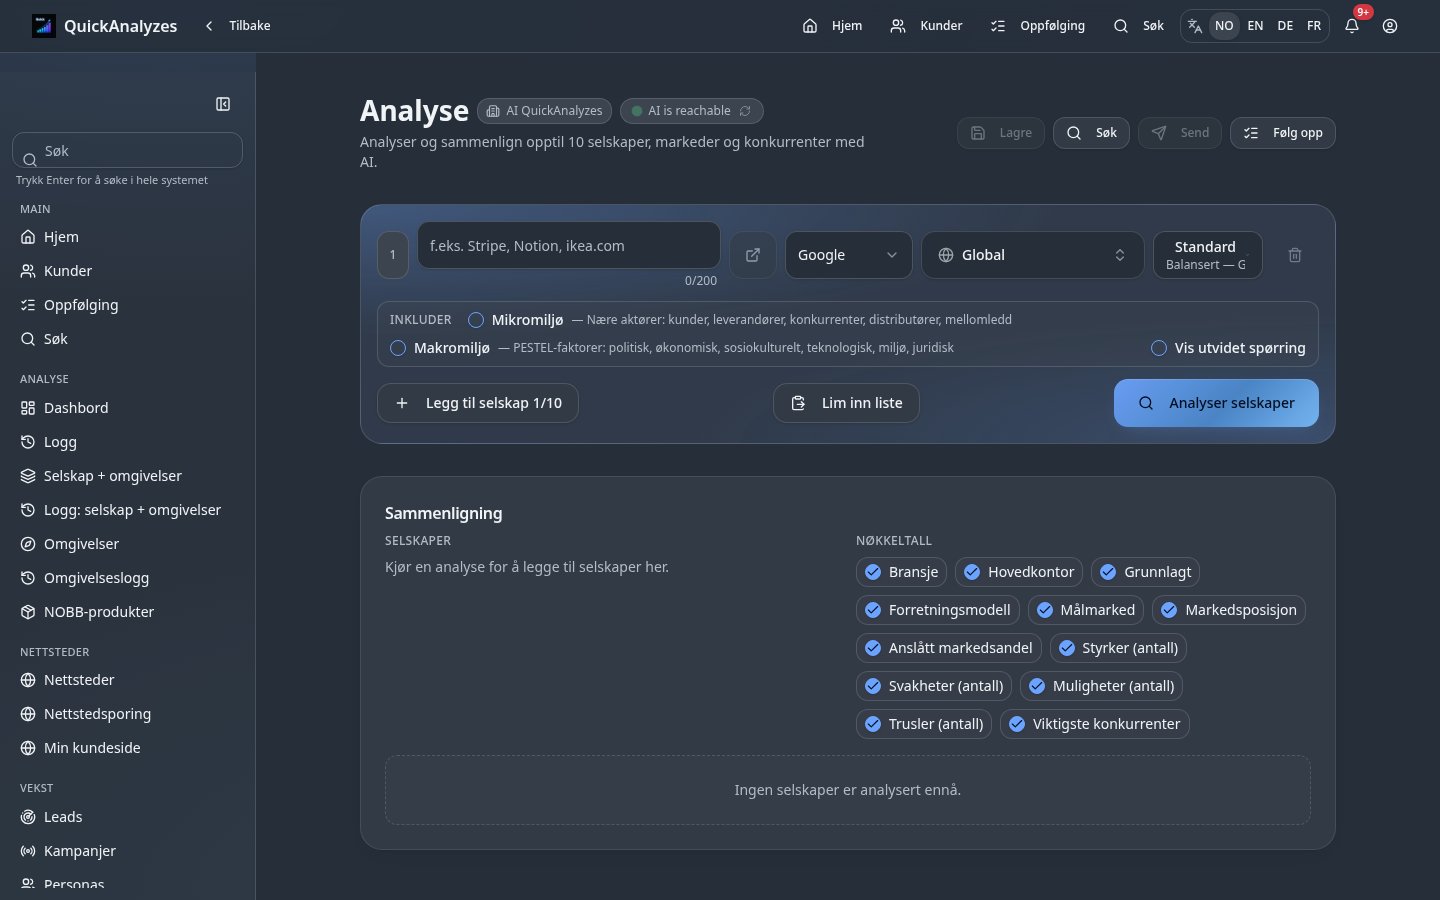Click the company name input field
The image size is (1440, 900).
click(x=569, y=246)
